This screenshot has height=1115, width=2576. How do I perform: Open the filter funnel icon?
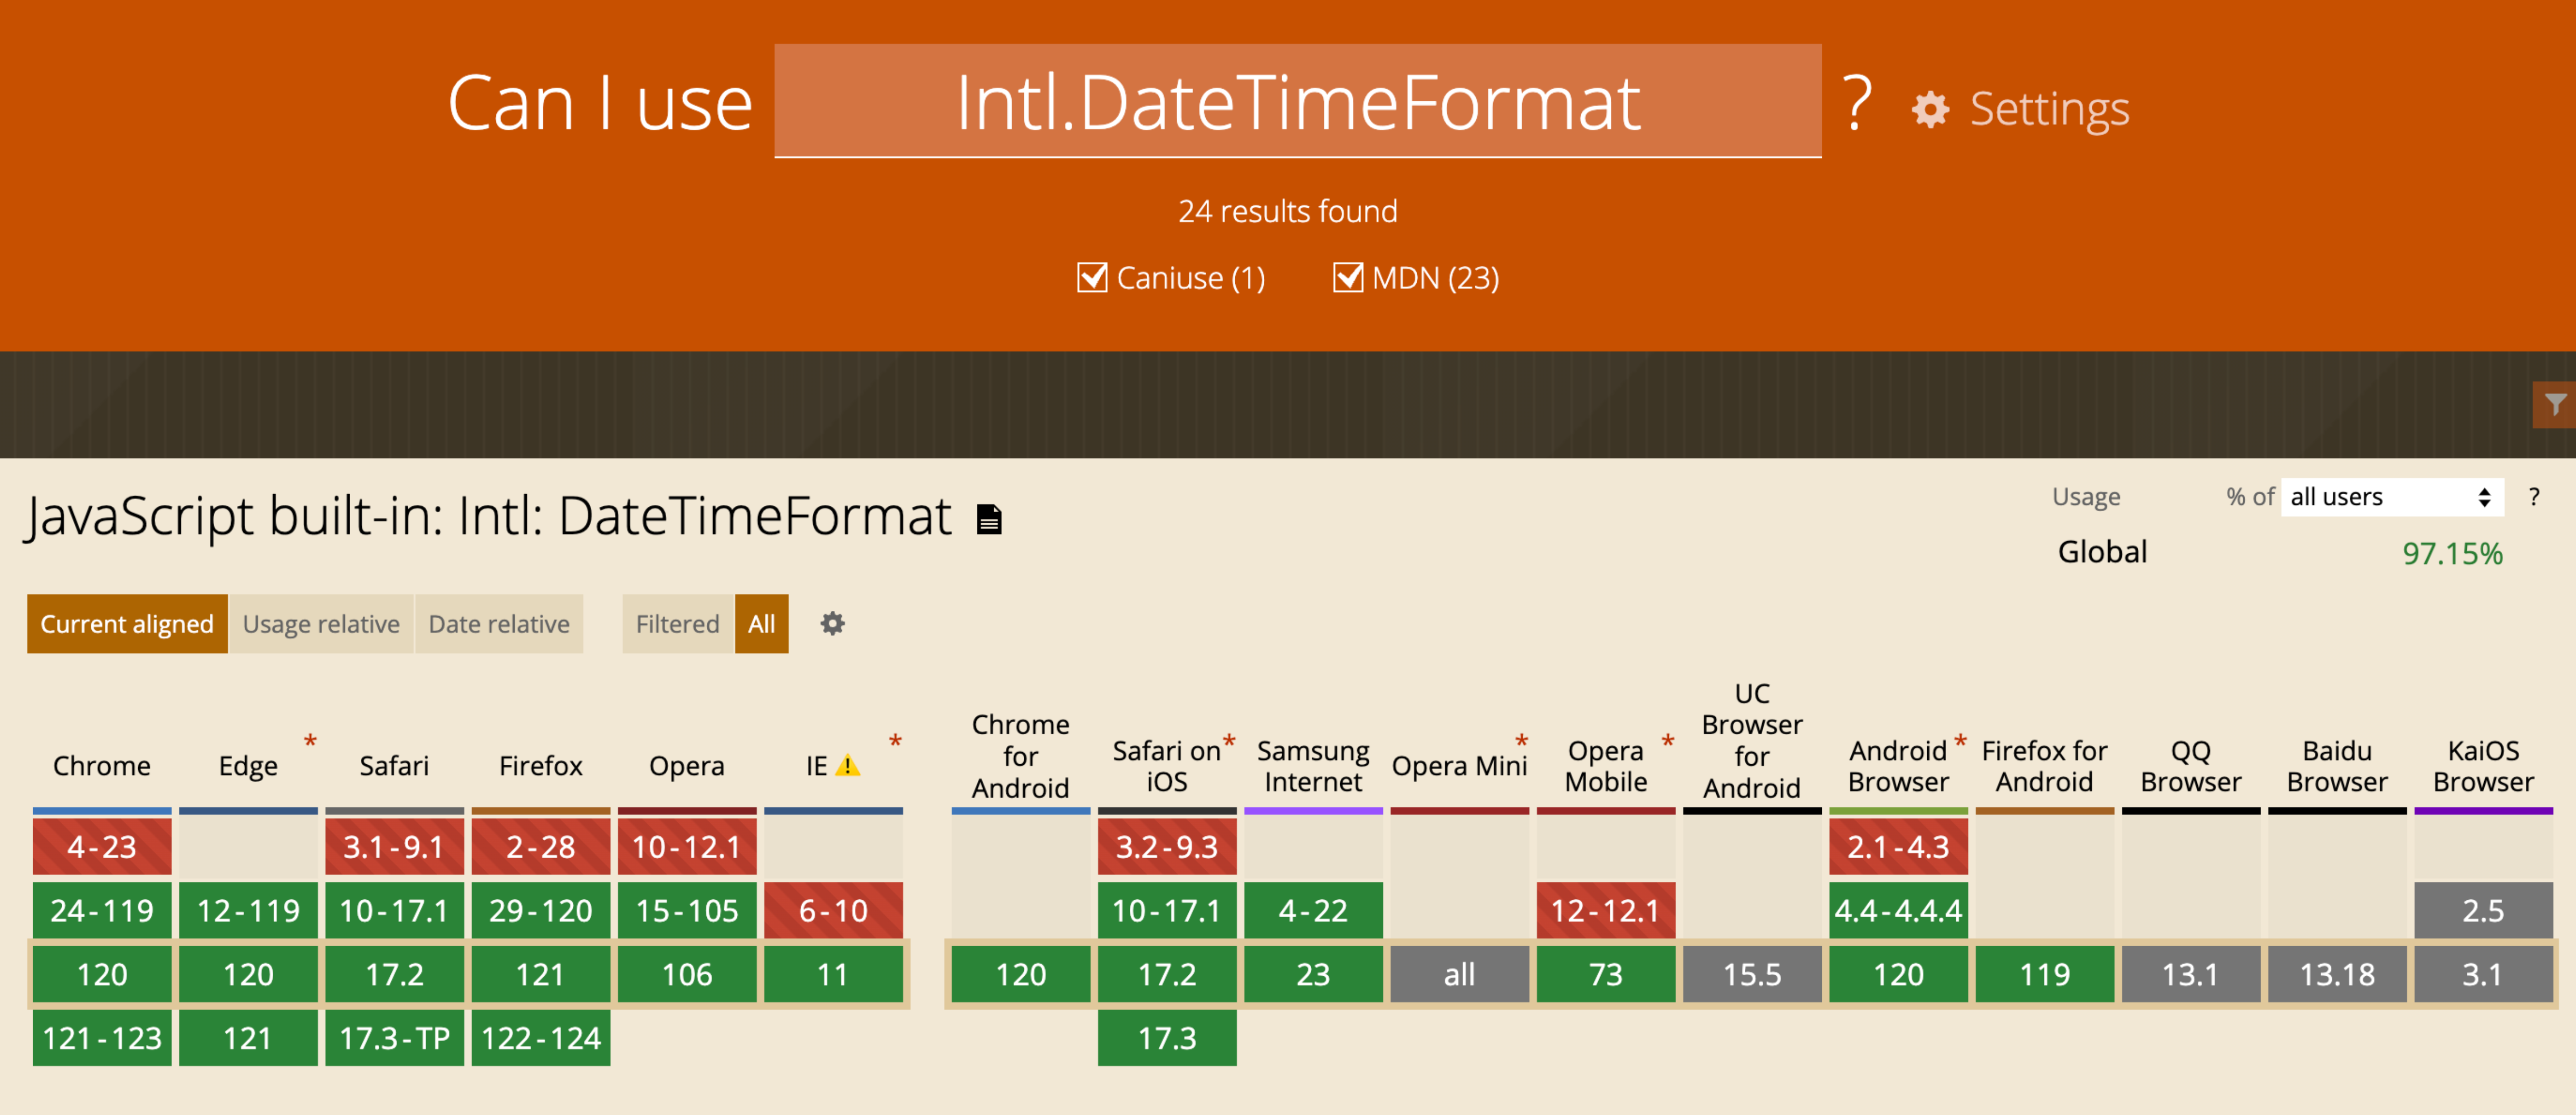click(x=2555, y=405)
